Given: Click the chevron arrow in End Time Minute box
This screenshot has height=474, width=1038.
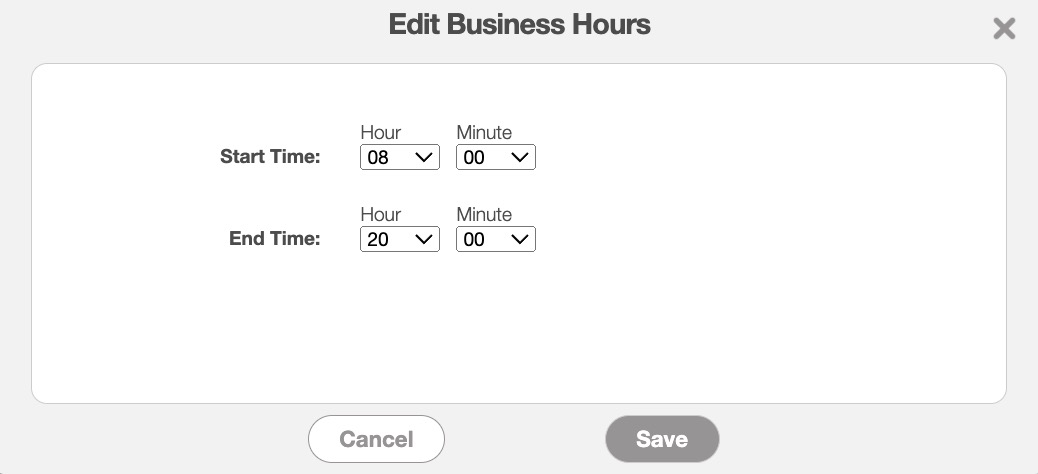Looking at the screenshot, I should [519, 239].
